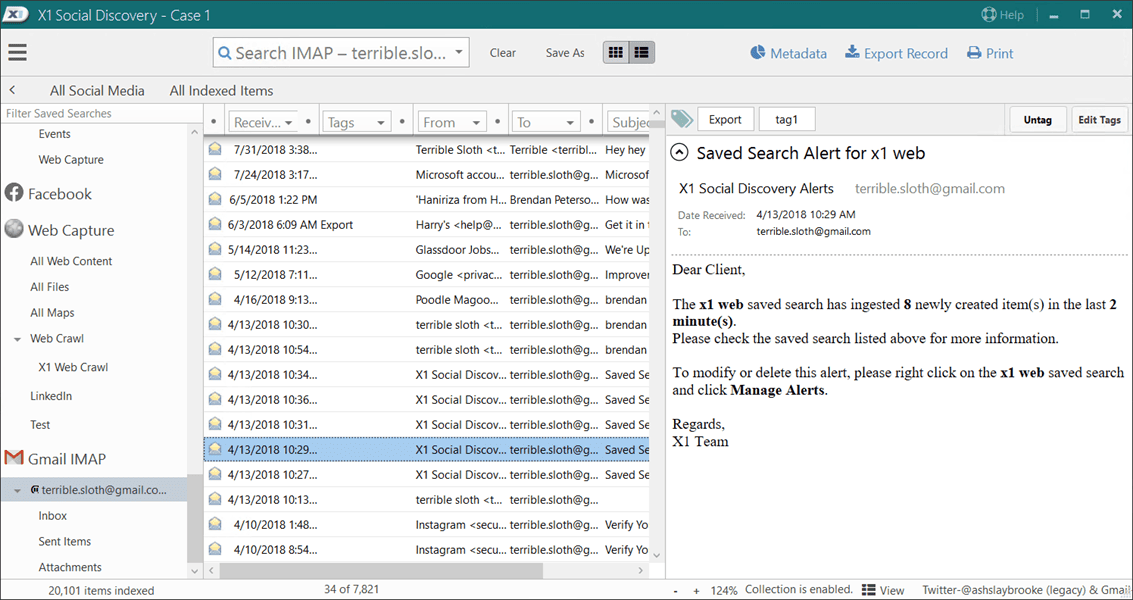The image size is (1133, 600).
Task: Click the Edit Tags button
Action: (1099, 119)
